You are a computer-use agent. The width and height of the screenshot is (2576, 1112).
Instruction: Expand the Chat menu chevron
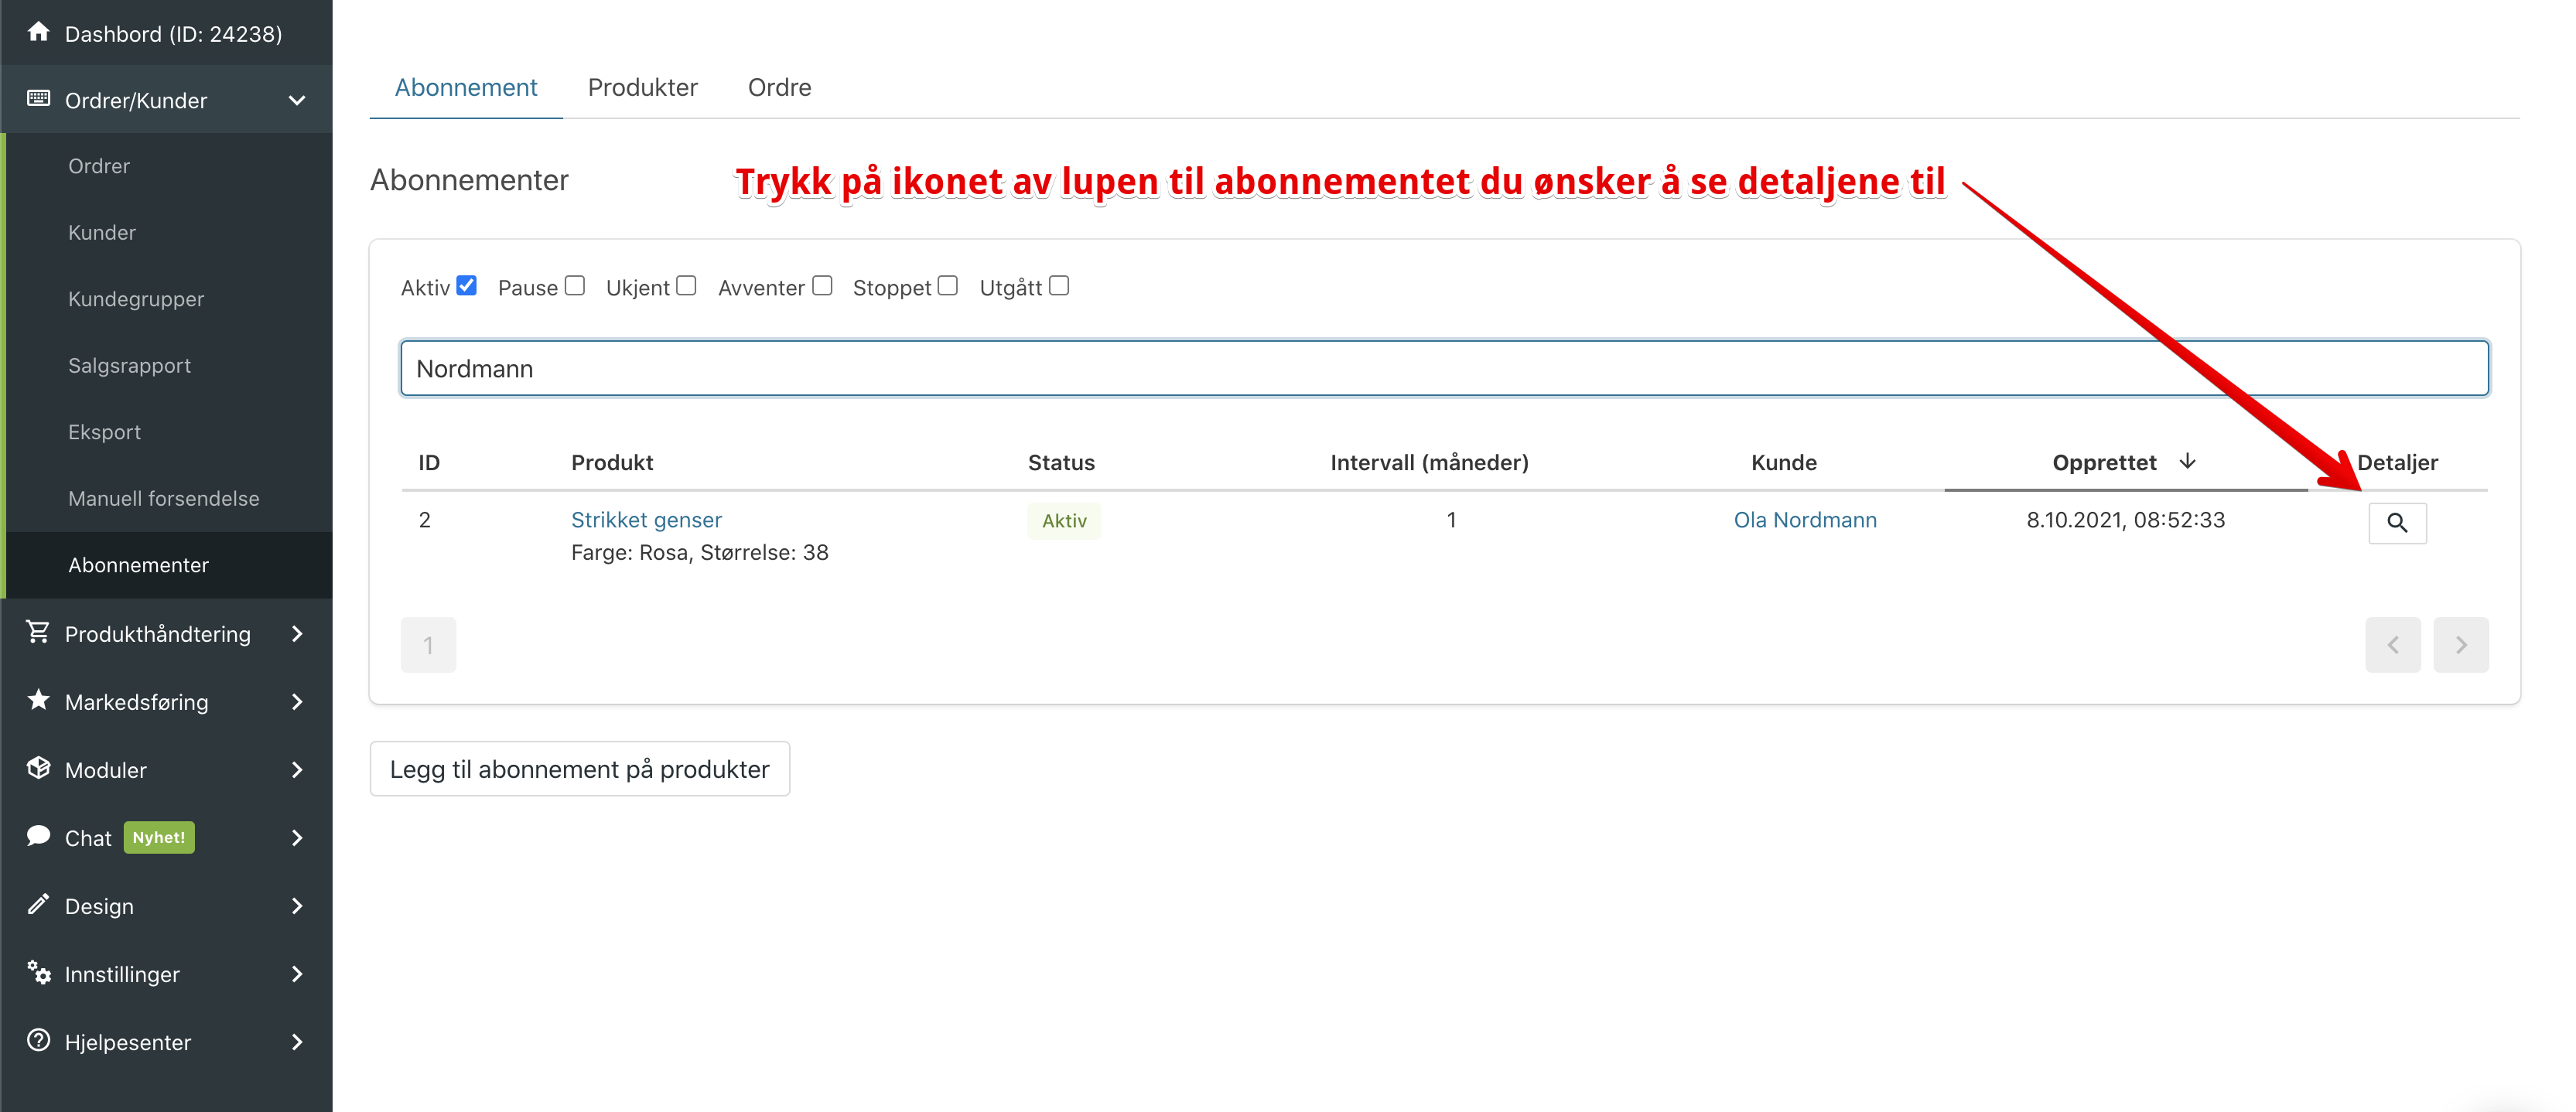click(297, 838)
